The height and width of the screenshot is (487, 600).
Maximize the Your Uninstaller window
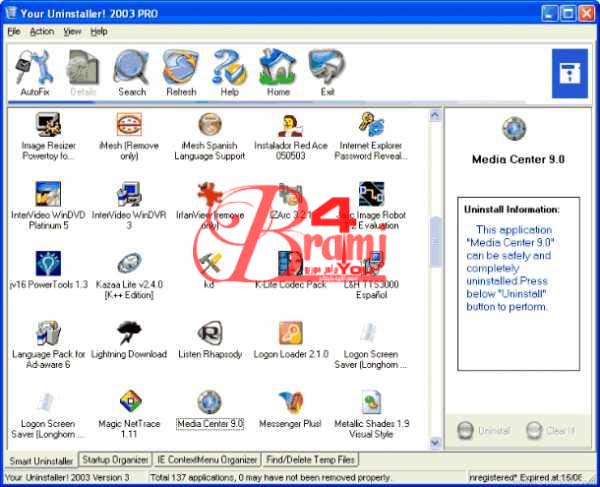coord(568,14)
